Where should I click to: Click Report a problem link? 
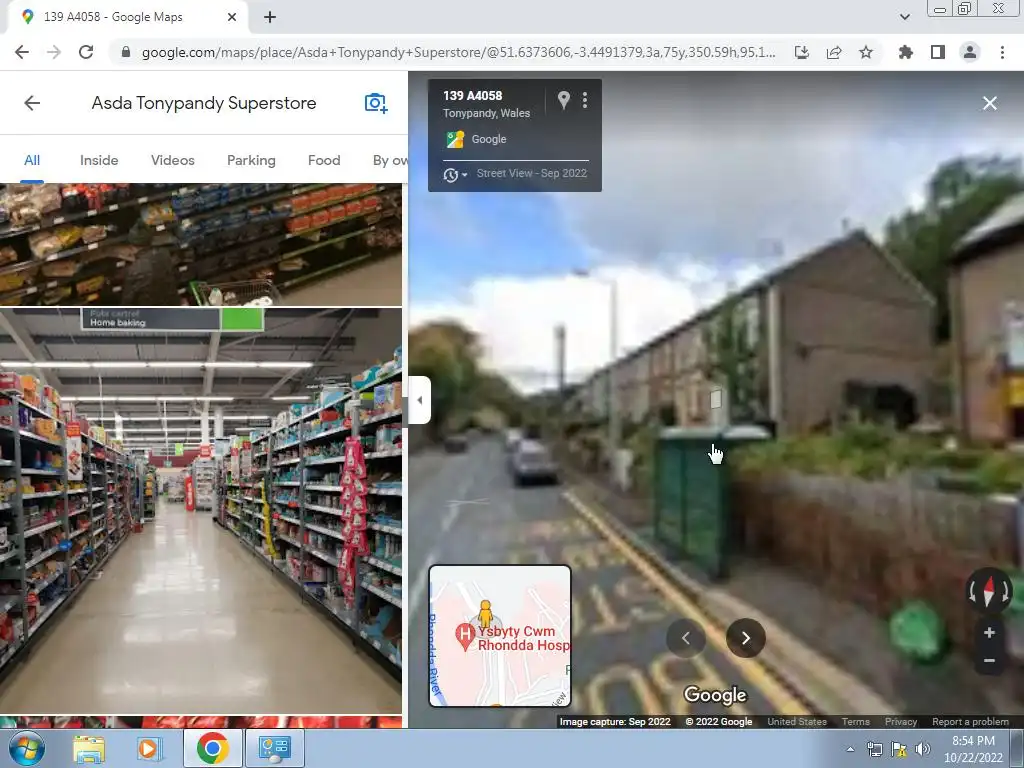coord(970,722)
